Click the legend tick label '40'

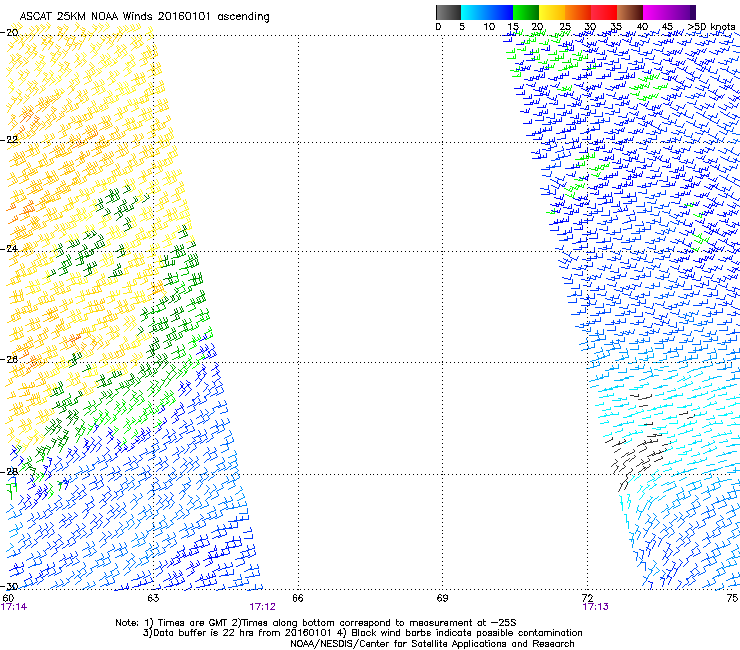pyautogui.click(x=643, y=27)
